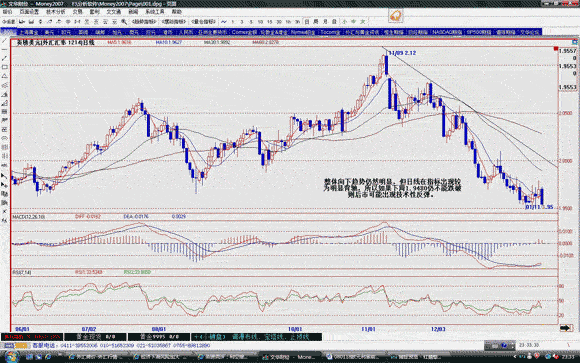Expand the 摆动指标 indicator dropdown
This screenshot has height=363, width=580.
[x=174, y=22]
